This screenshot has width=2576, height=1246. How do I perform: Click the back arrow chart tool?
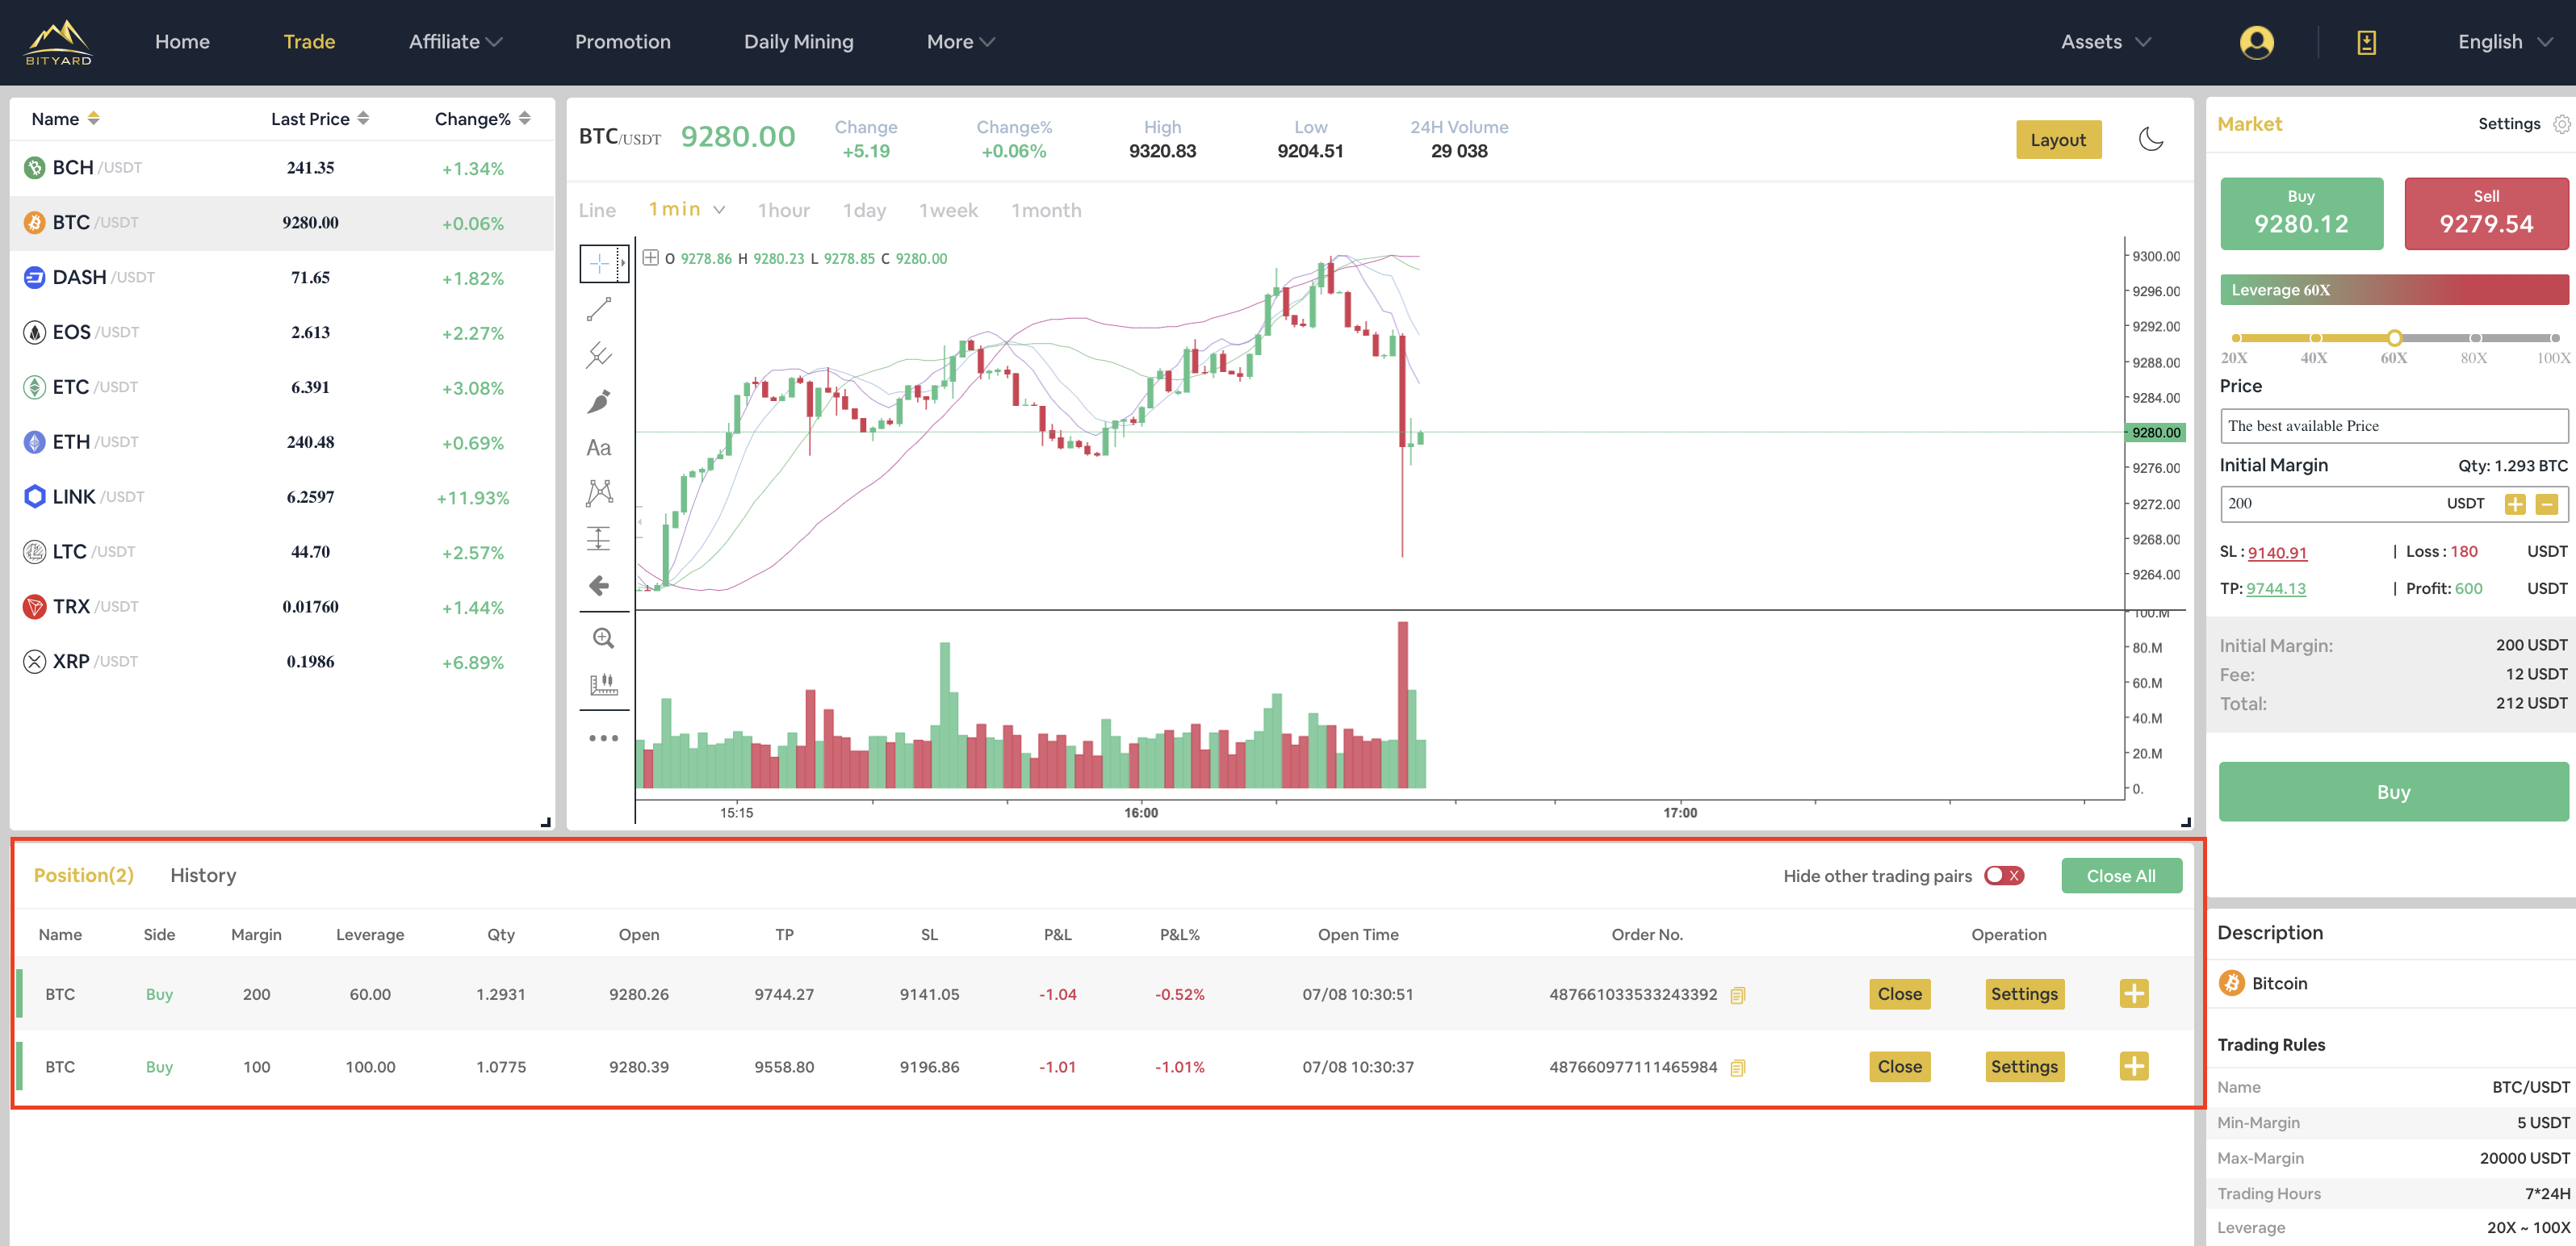click(x=598, y=585)
